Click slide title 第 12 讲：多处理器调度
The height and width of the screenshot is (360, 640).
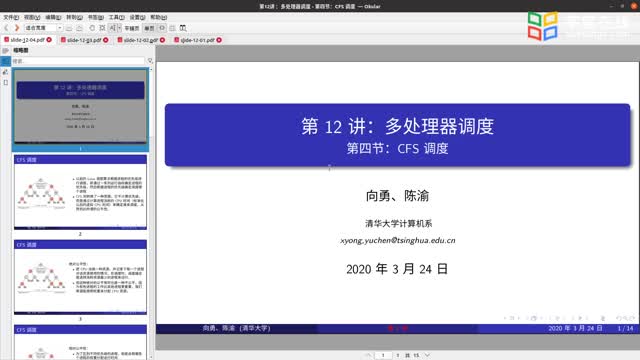pos(398,126)
